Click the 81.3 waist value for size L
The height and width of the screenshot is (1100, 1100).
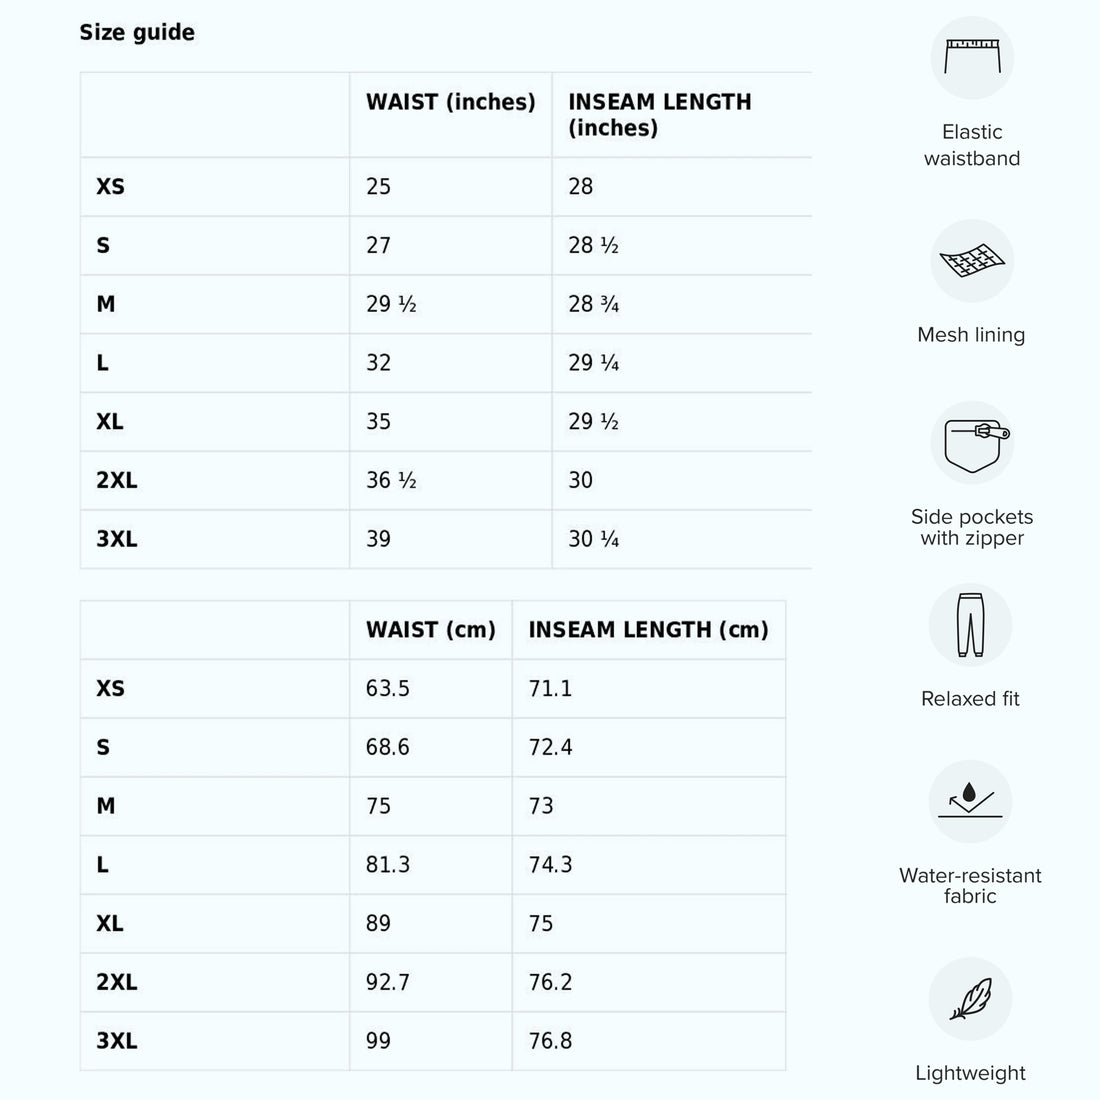tap(388, 865)
